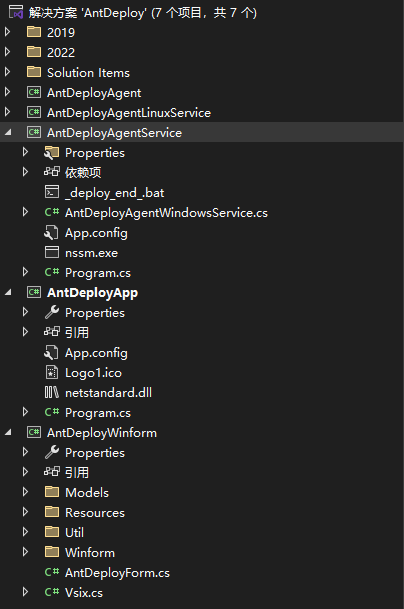Screen dimensions: 404x609
Task: Expand the Resources folder
Action: [25, 512]
